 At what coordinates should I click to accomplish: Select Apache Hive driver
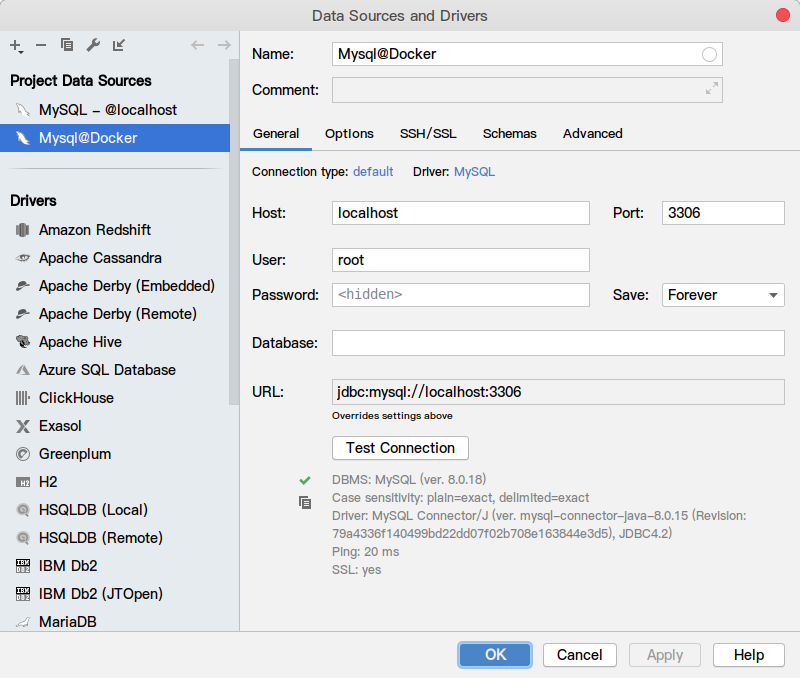tap(115, 342)
